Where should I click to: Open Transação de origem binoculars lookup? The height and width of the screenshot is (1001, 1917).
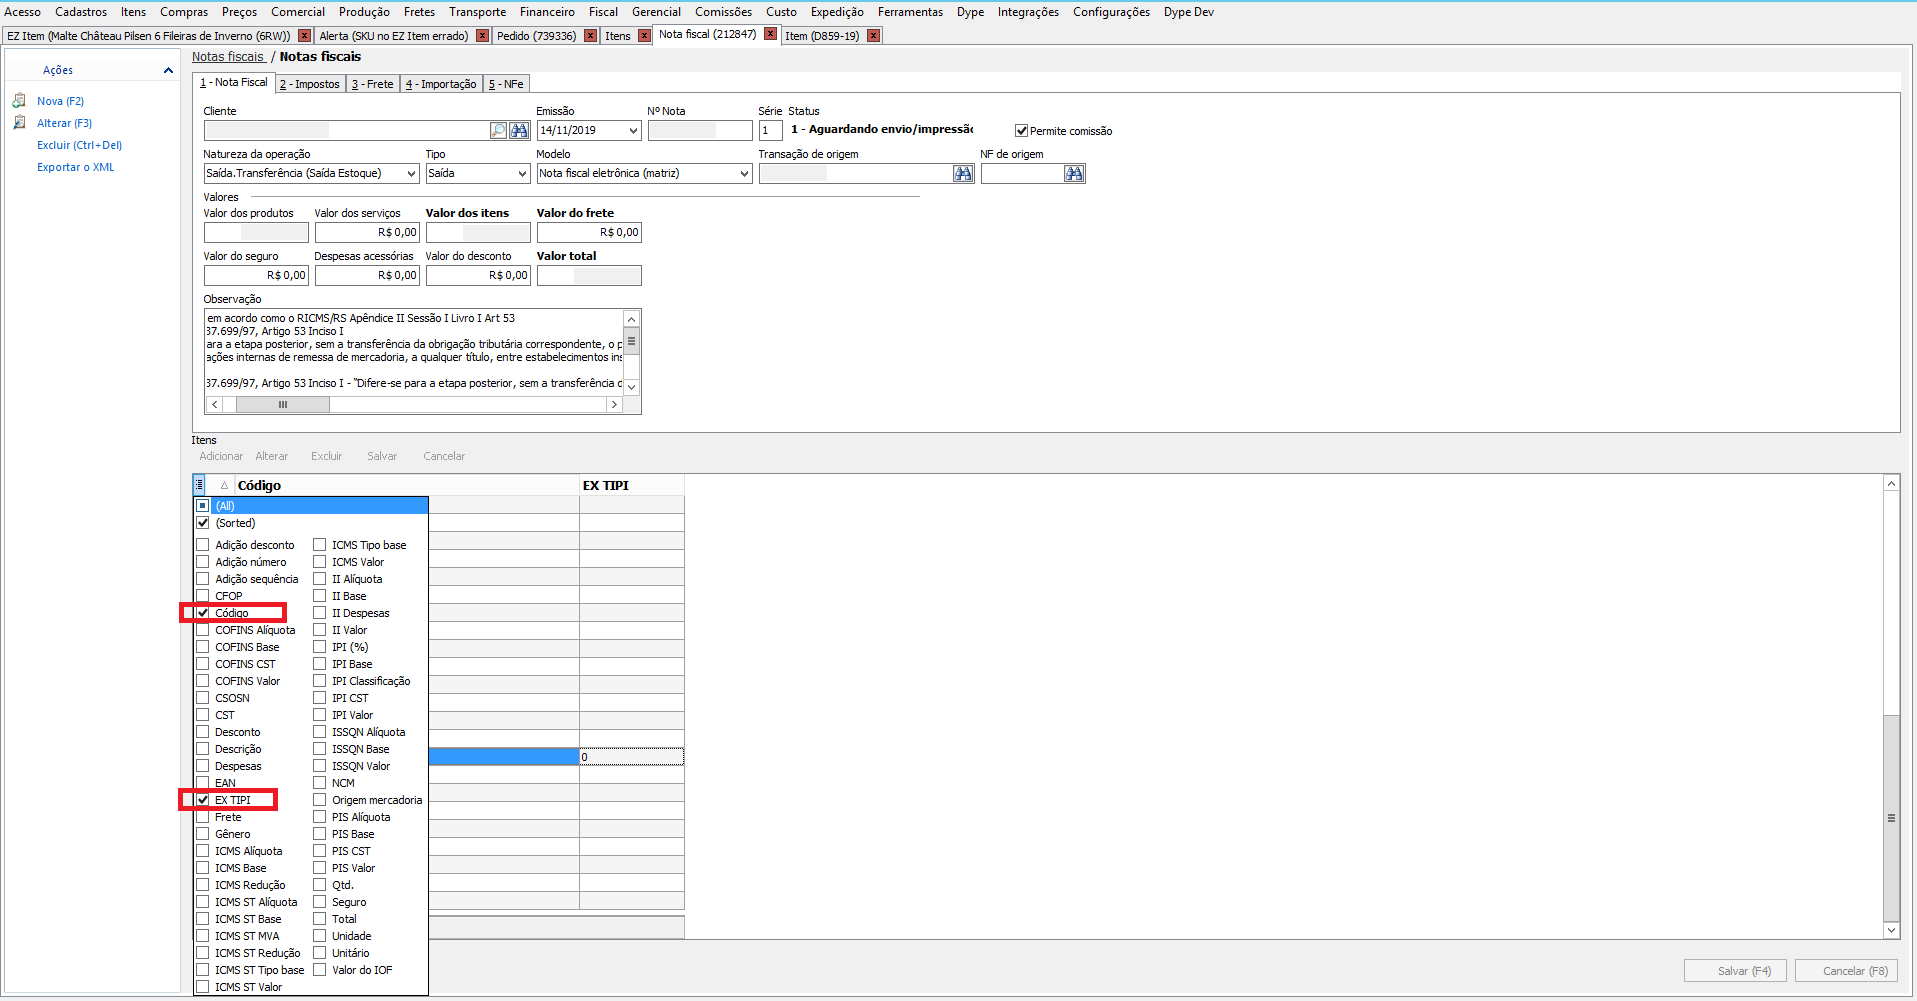[963, 174]
